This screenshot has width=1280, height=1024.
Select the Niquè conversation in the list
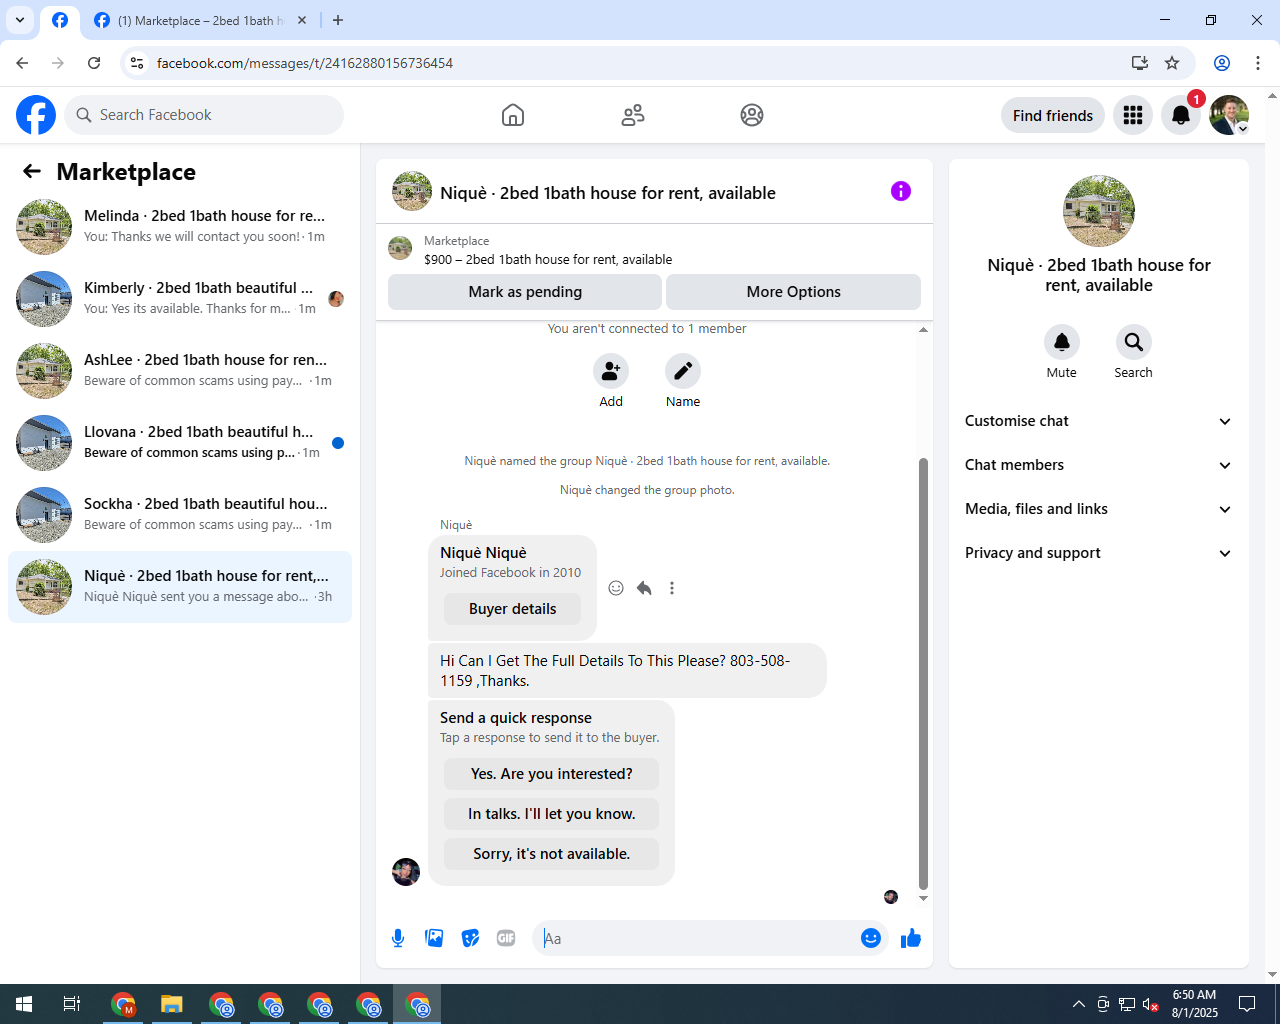click(x=180, y=587)
